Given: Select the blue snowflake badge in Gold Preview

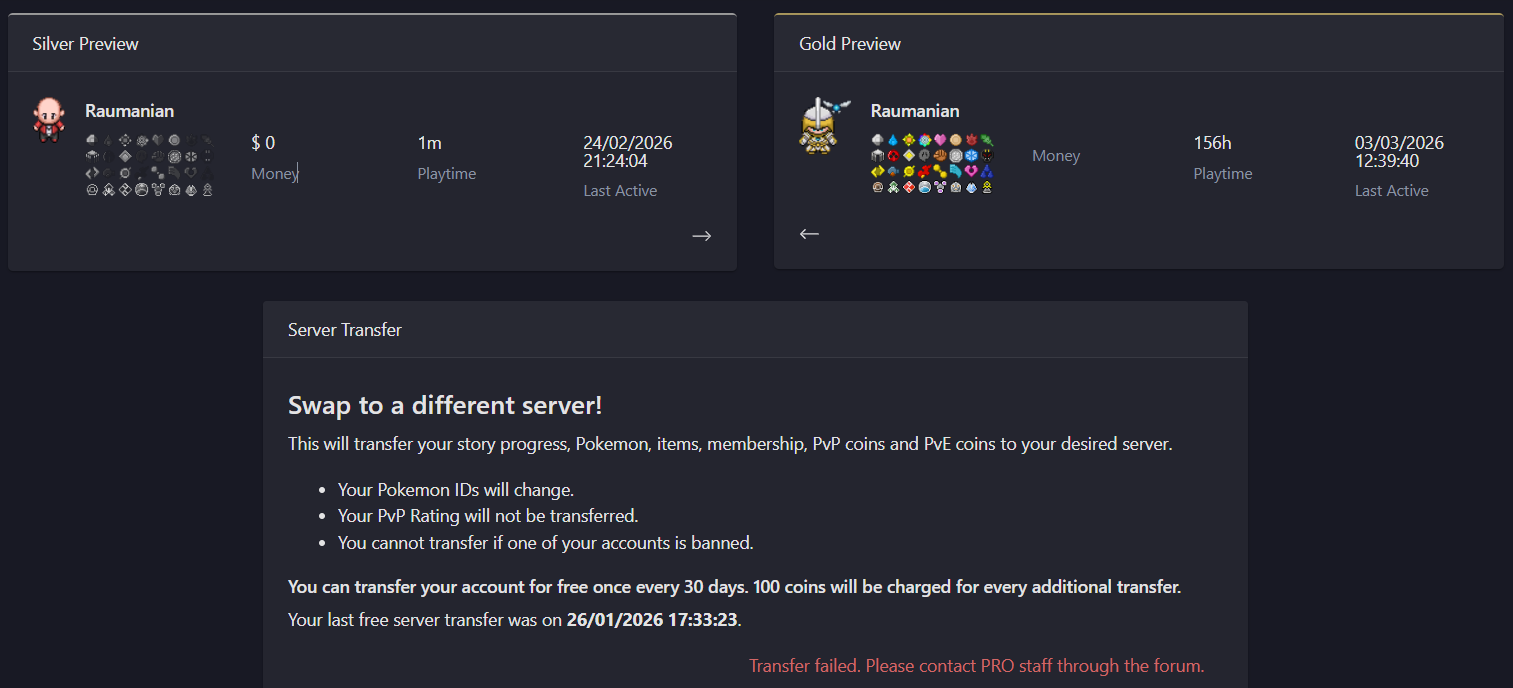Looking at the screenshot, I should click(971, 156).
